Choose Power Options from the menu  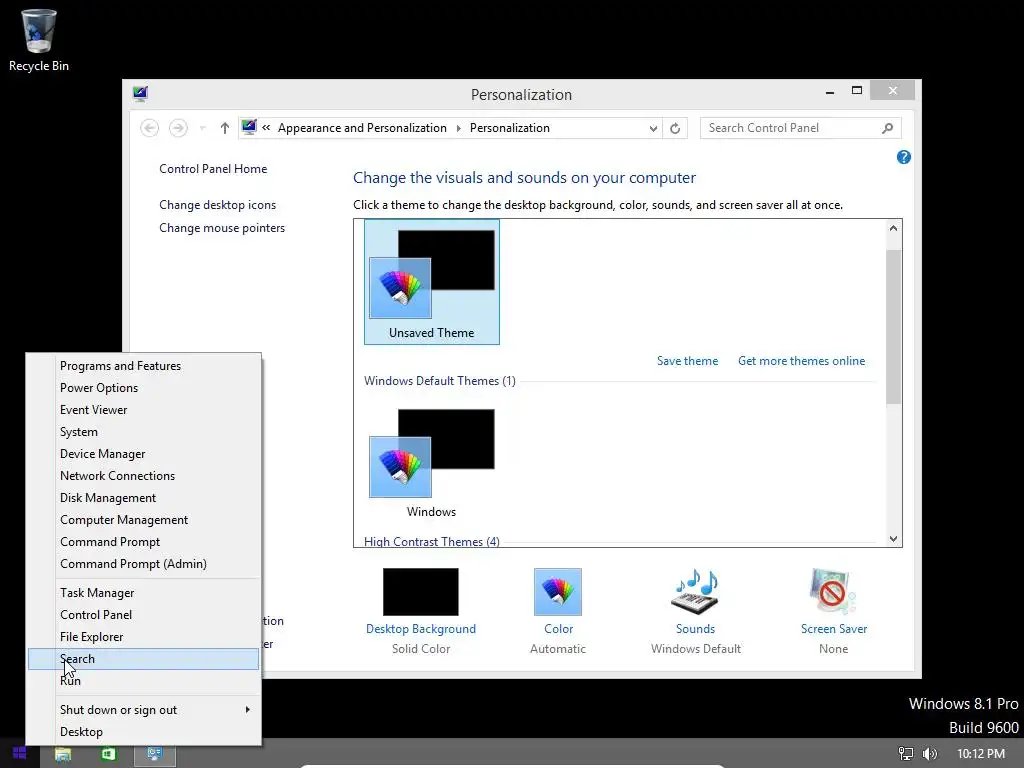(144, 388)
